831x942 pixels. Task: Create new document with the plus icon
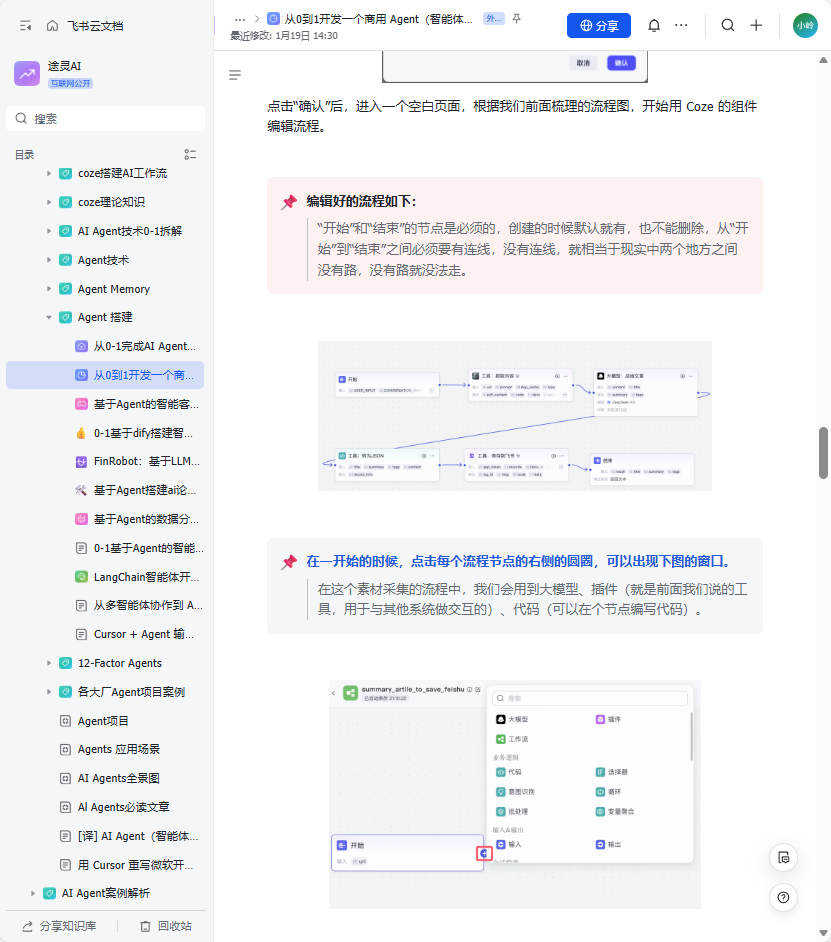click(x=756, y=25)
